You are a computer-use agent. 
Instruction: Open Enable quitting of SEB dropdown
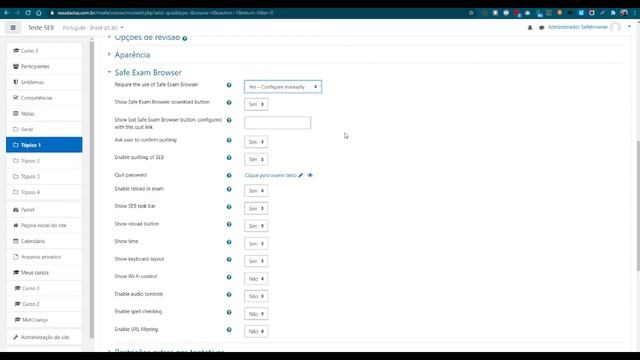(x=256, y=159)
